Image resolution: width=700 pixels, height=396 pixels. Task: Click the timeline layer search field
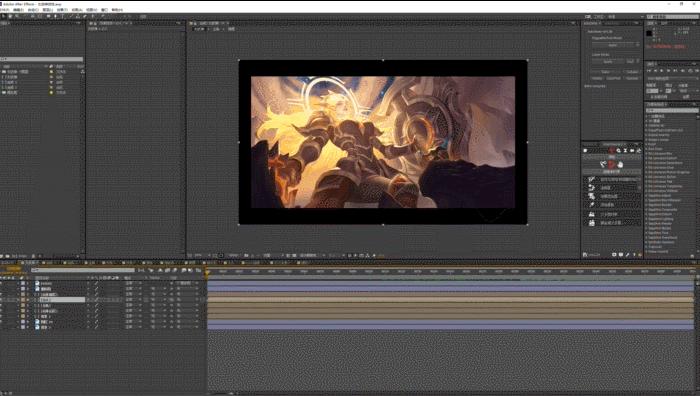[x=83, y=270]
